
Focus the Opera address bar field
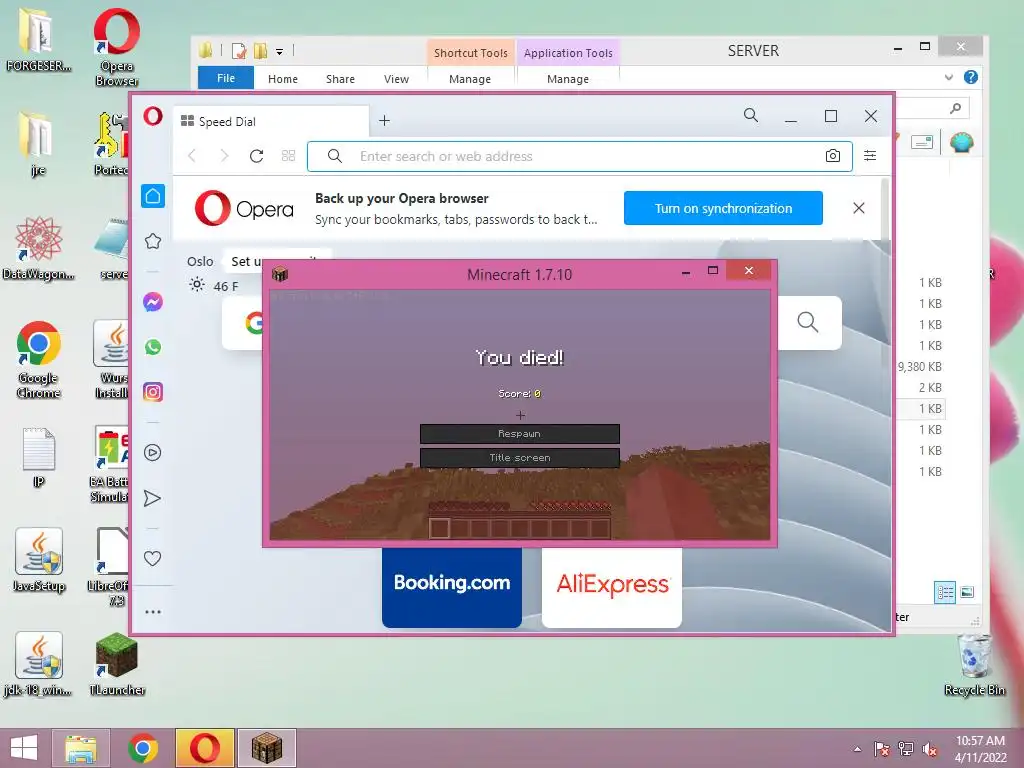pyautogui.click(x=580, y=156)
